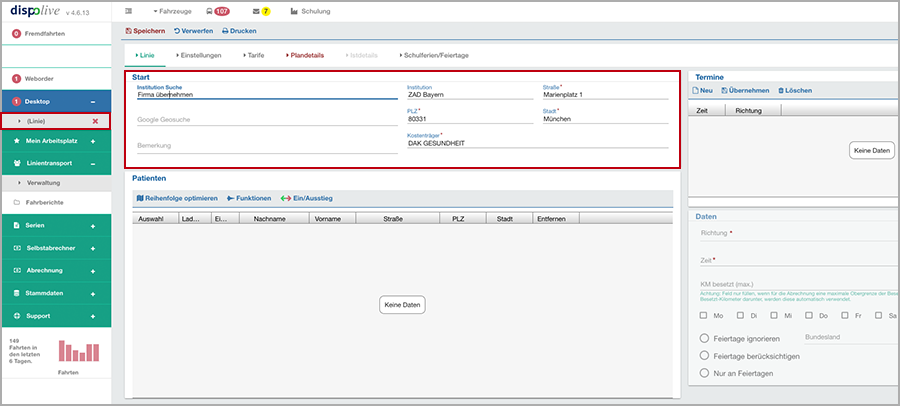Expand Mein Arbeitsplatz section
The width and height of the screenshot is (900, 406).
point(93,141)
